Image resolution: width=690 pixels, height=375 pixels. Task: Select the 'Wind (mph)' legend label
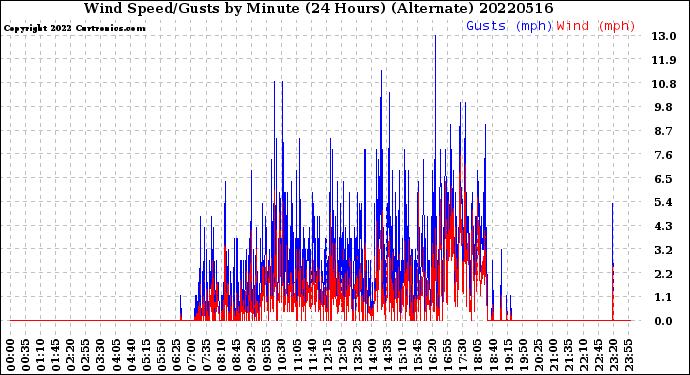pyautogui.click(x=596, y=26)
